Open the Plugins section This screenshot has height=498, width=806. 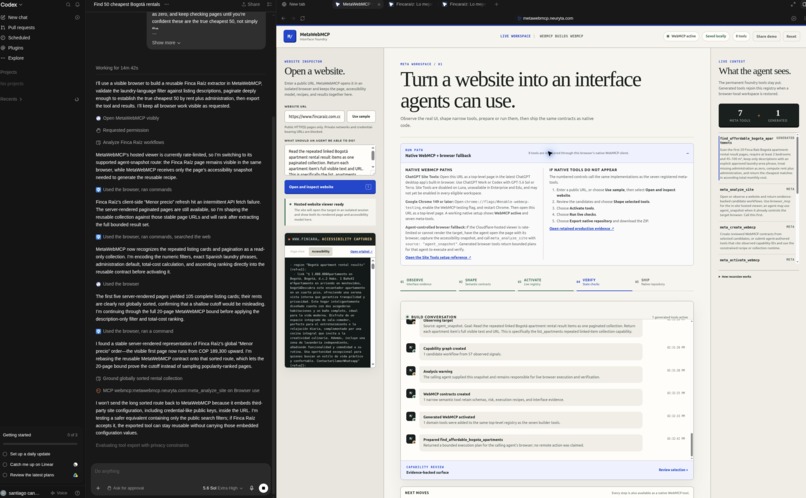15,48
